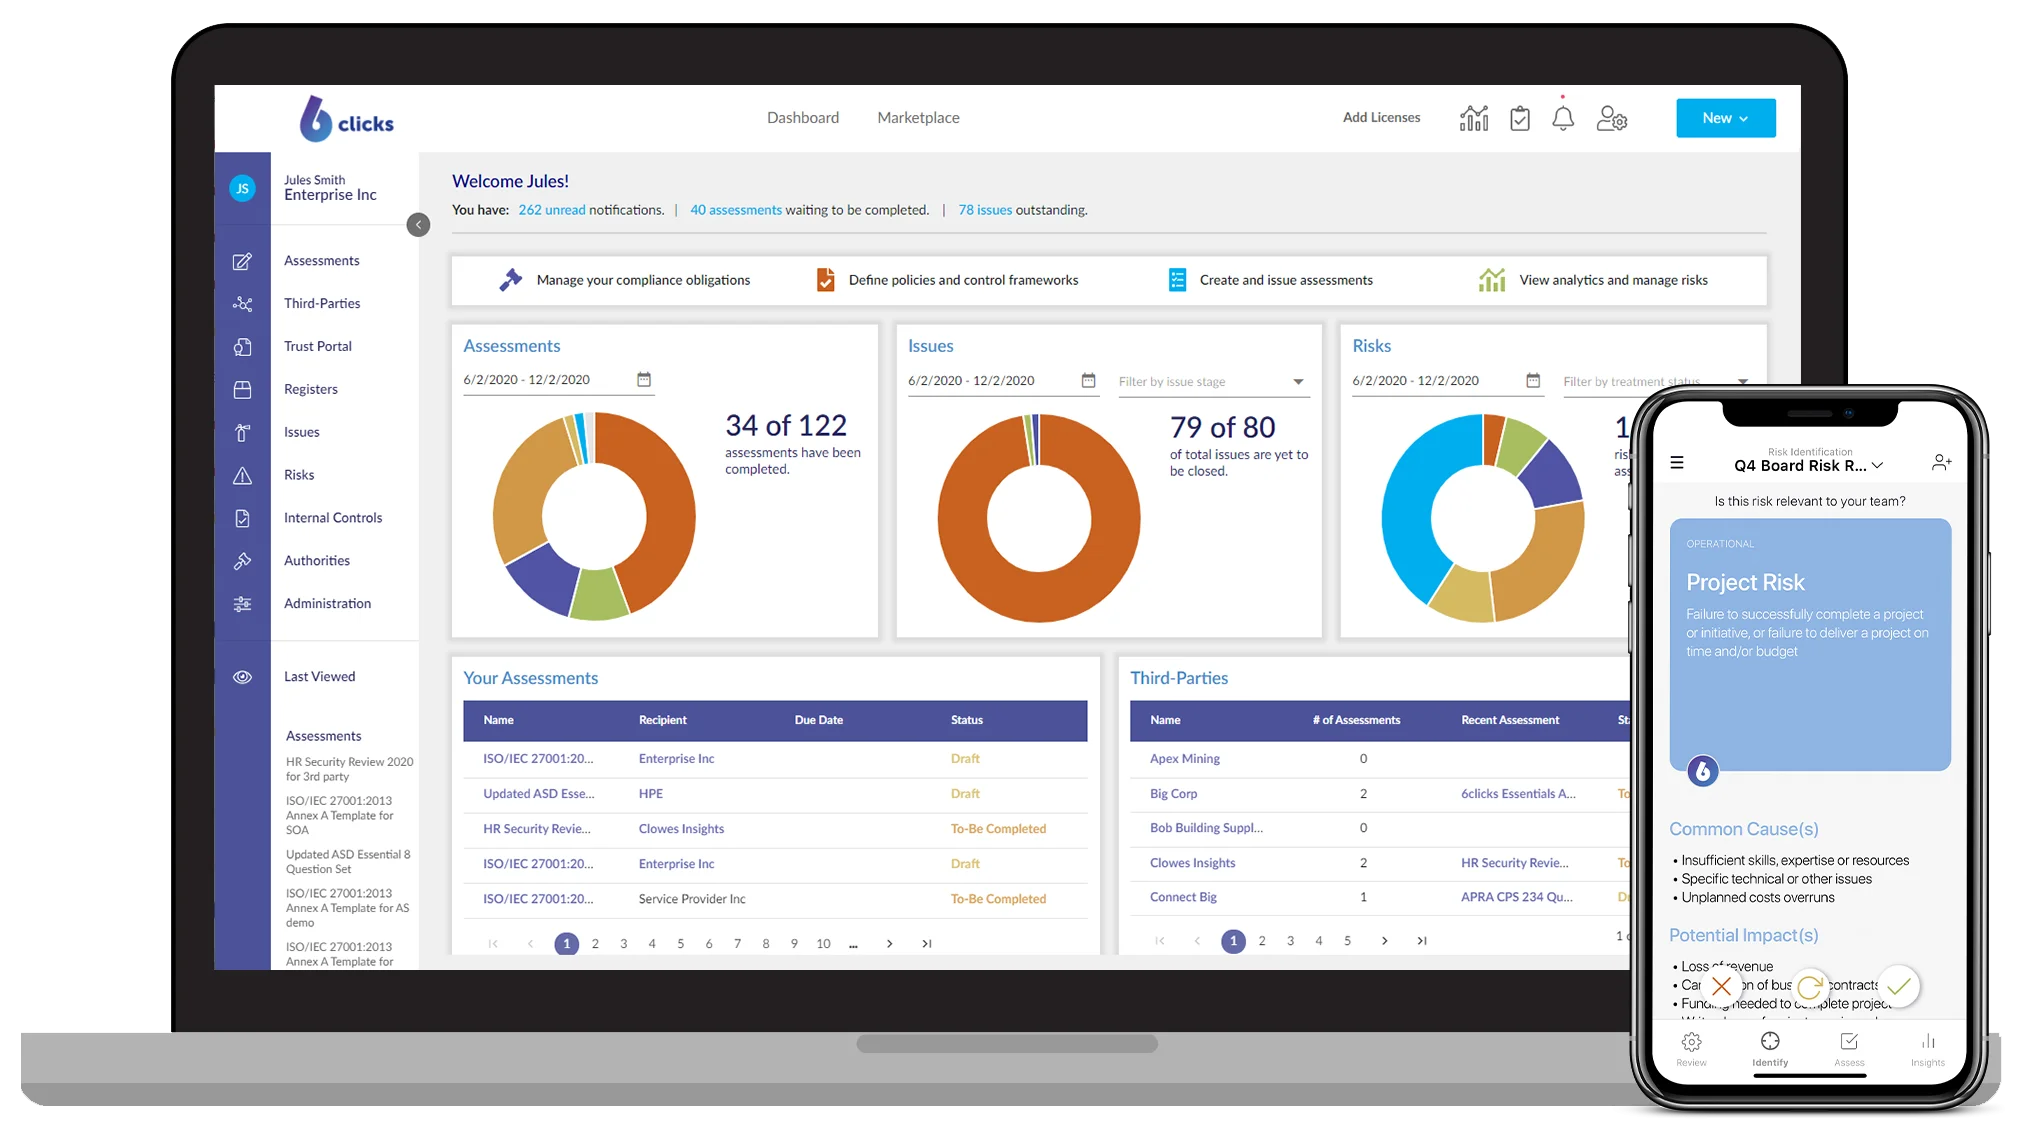Click the Third-Parties sidebar network icon
This screenshot has height=1130, width=2023.
[242, 304]
